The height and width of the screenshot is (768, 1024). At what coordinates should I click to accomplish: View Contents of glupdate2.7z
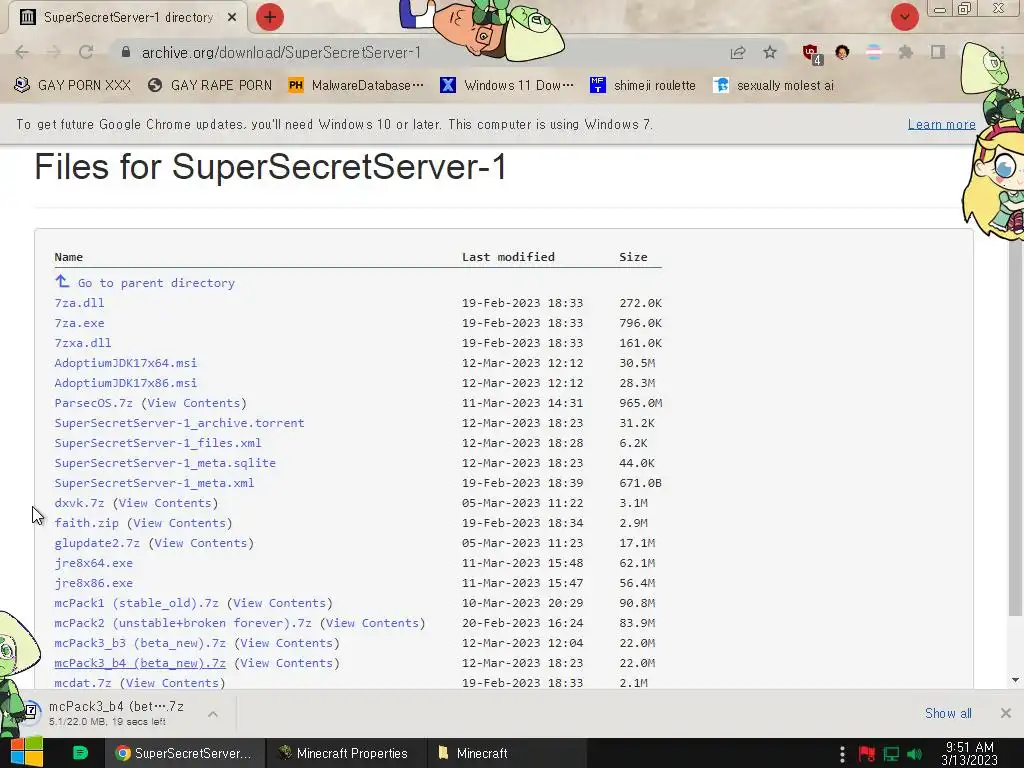201,543
